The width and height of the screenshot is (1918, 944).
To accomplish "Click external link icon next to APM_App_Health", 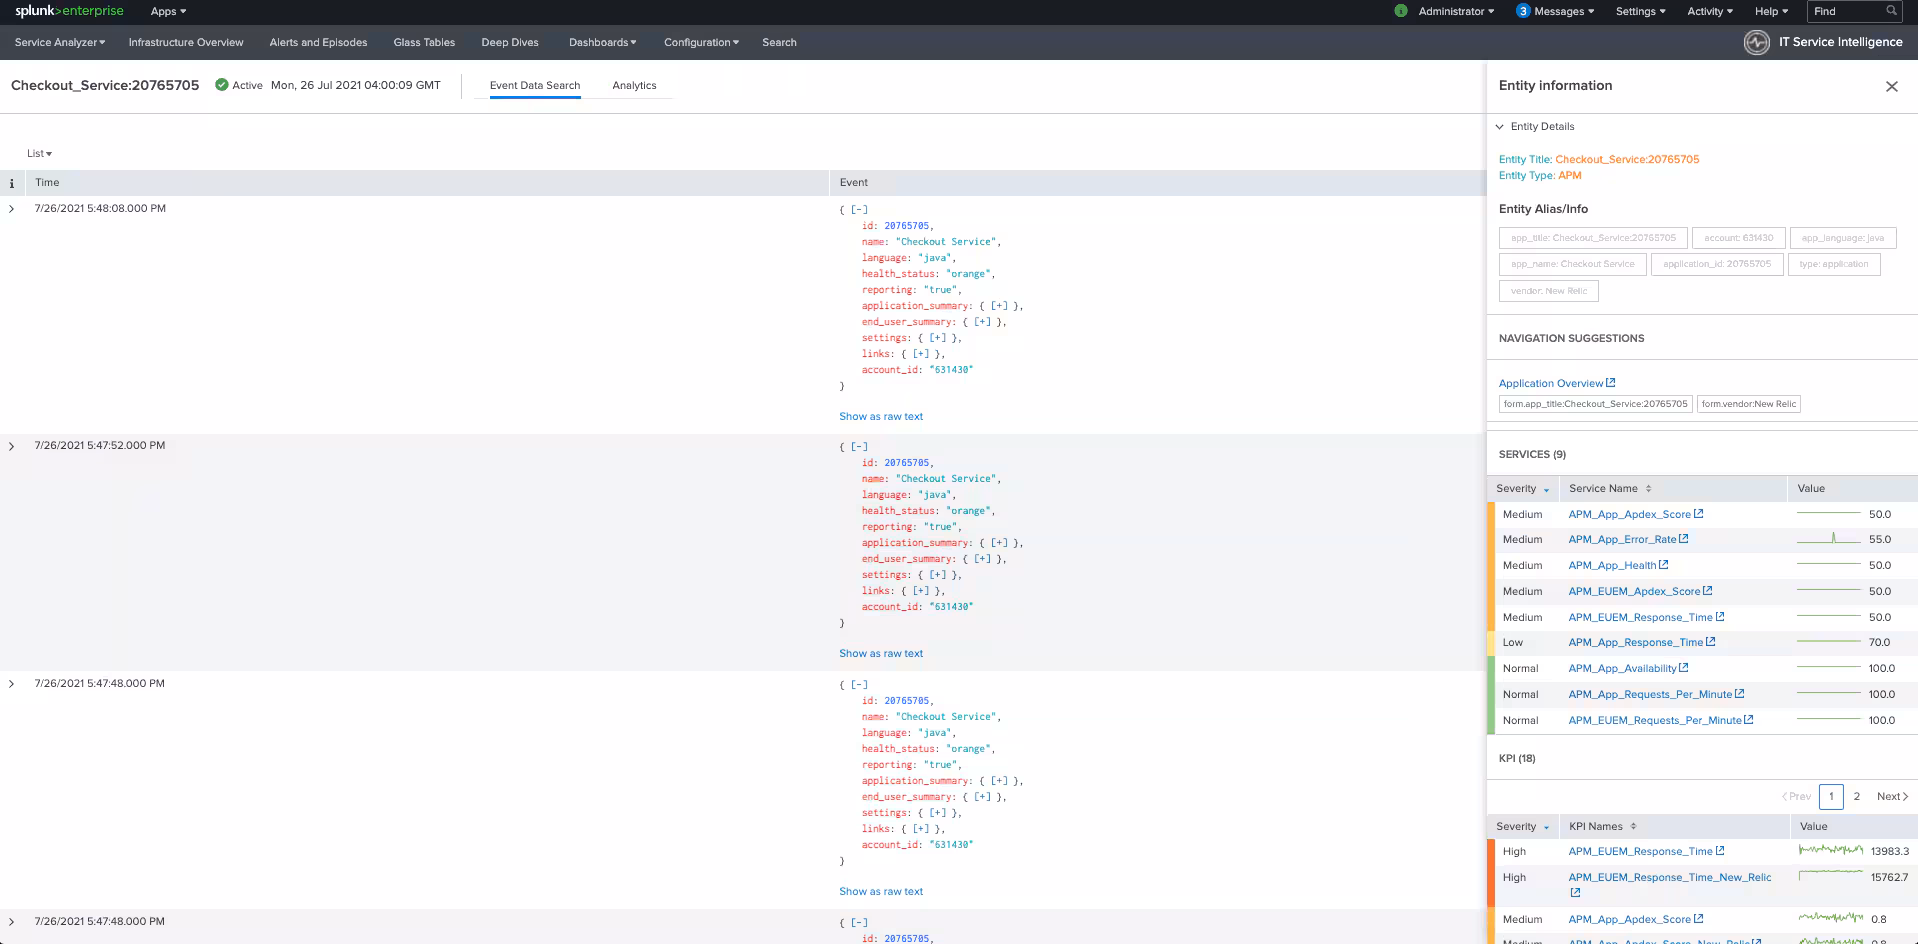I will click(x=1663, y=565).
